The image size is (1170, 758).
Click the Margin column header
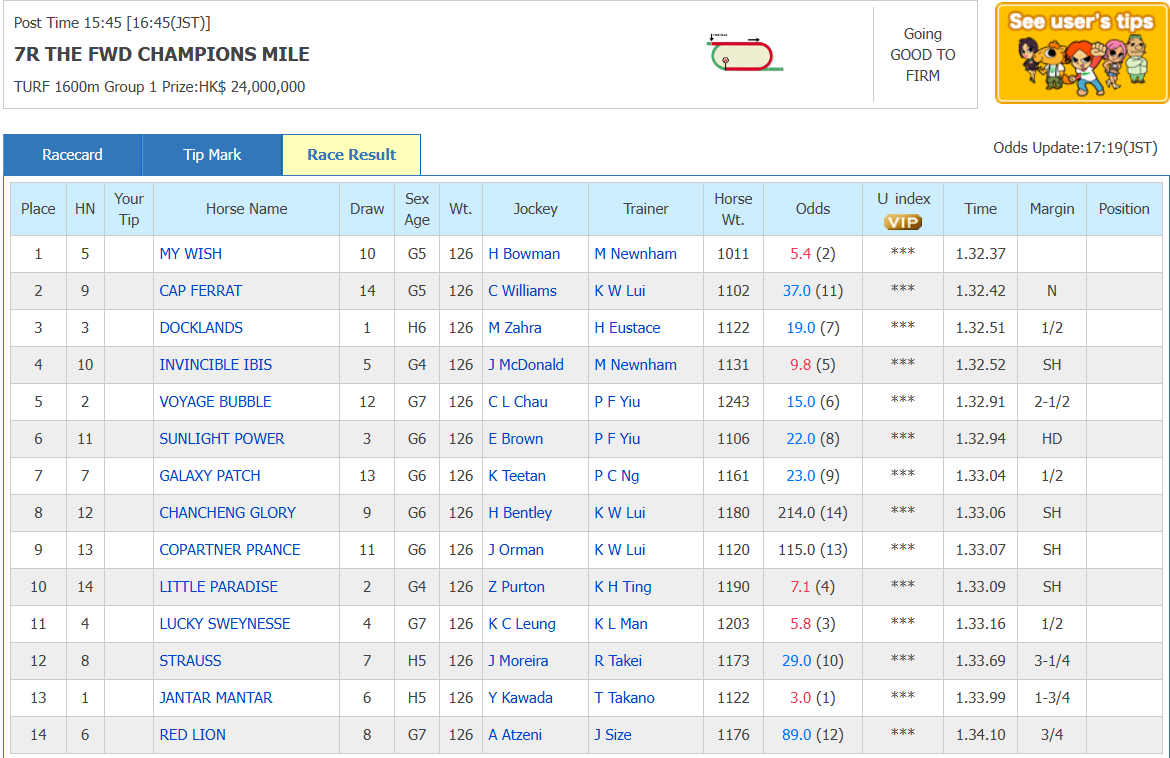tap(1052, 209)
